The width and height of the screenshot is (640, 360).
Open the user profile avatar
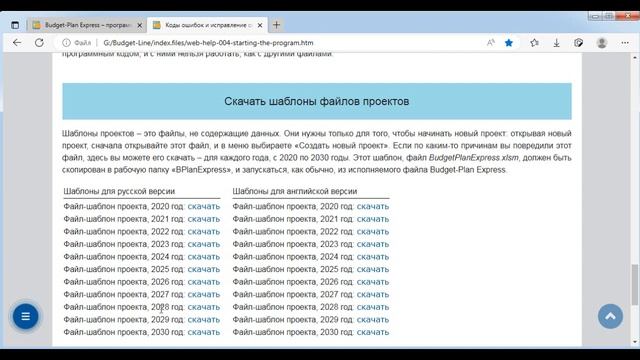(x=602, y=42)
